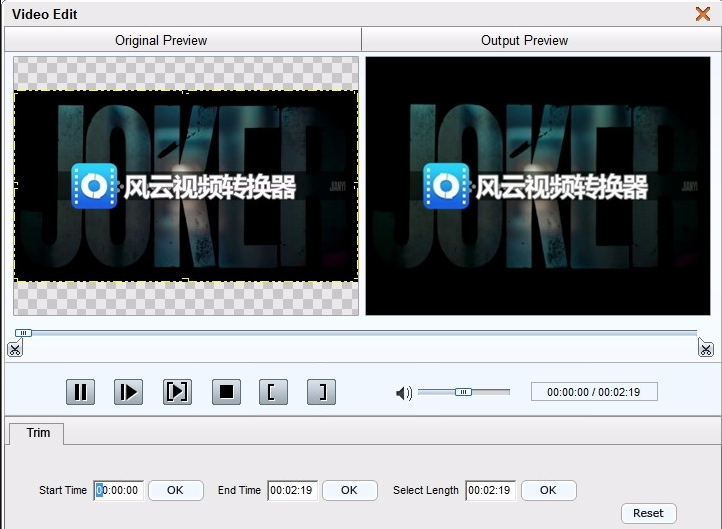
Task: Click the volume slider handle
Action: [x=463, y=392]
